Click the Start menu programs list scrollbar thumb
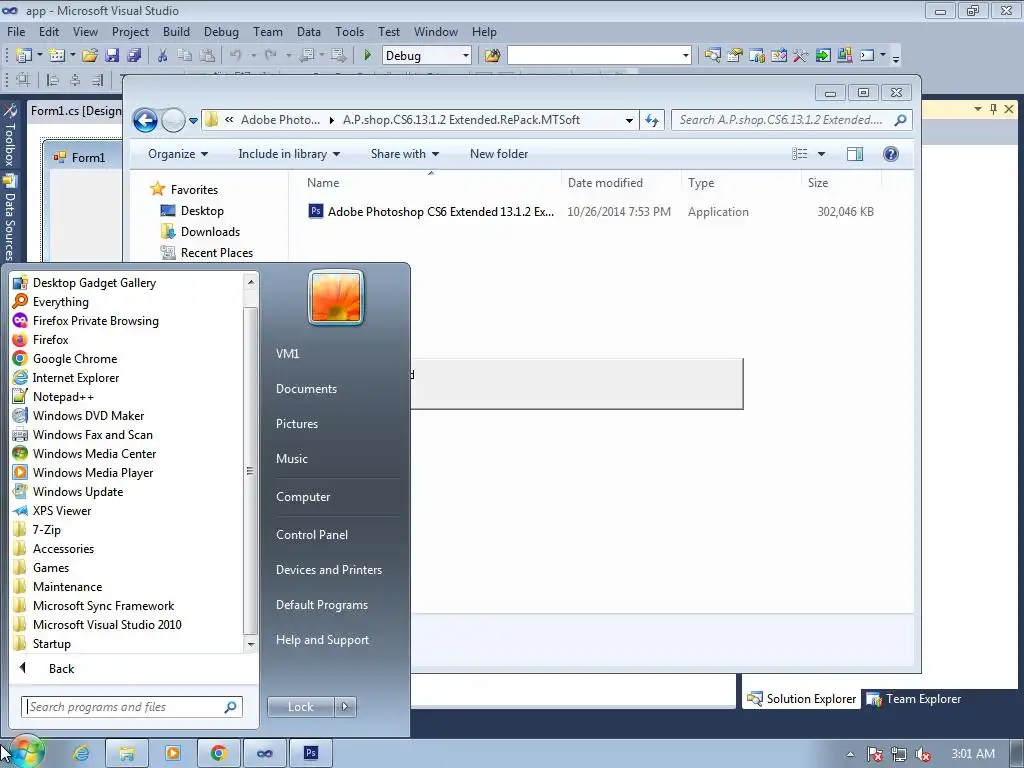 (249, 470)
